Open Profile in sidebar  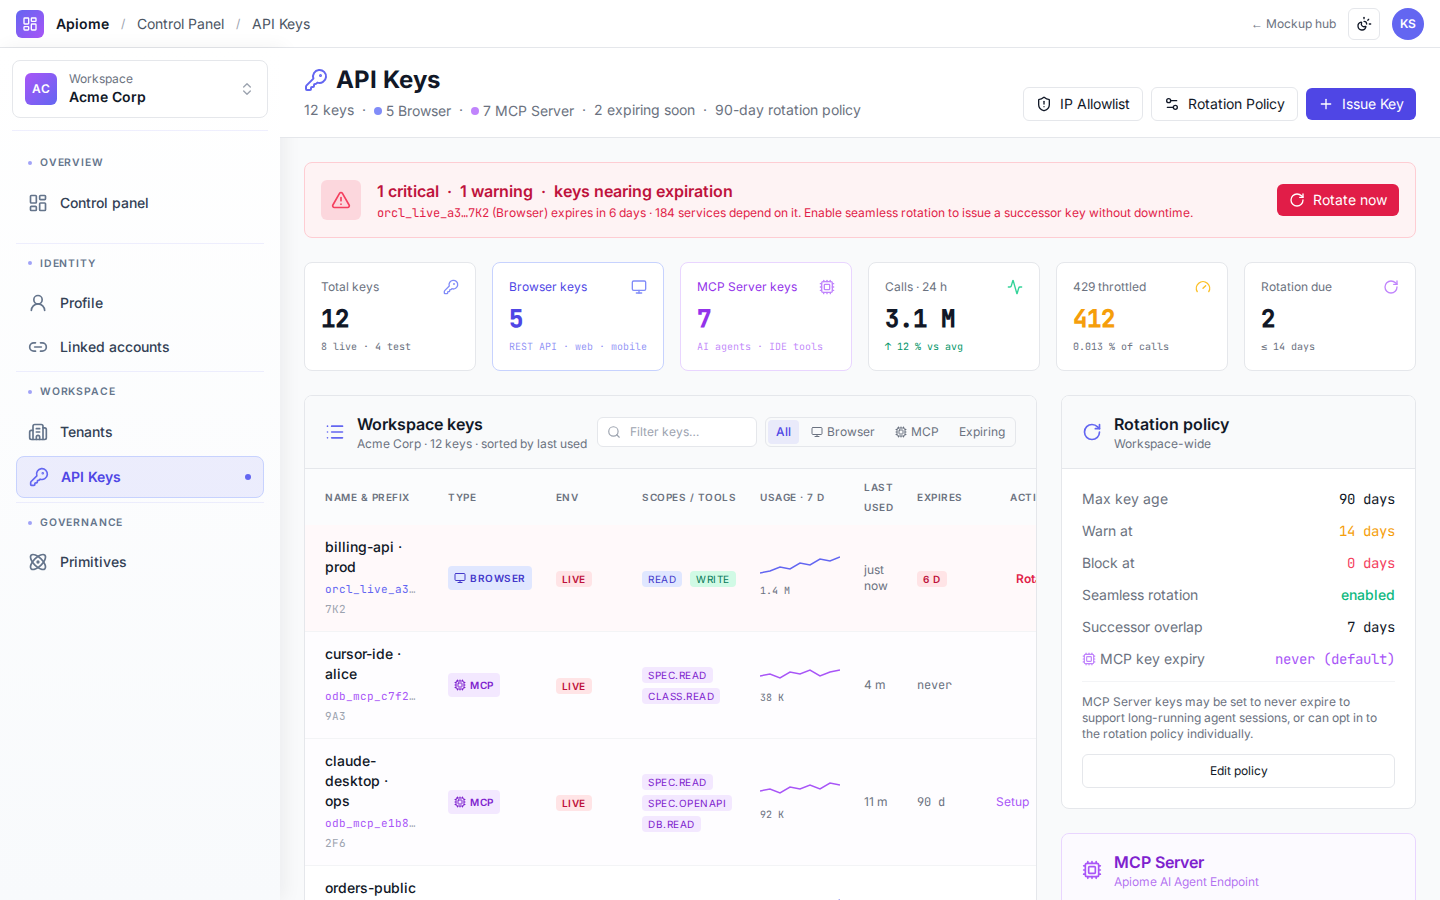coord(140,303)
